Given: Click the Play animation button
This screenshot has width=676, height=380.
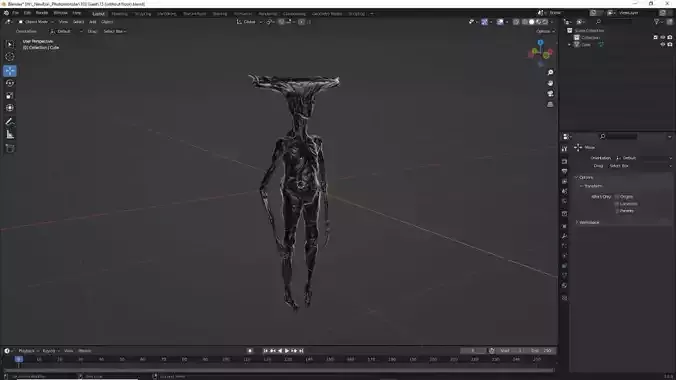Looking at the screenshot, I should (x=287, y=351).
